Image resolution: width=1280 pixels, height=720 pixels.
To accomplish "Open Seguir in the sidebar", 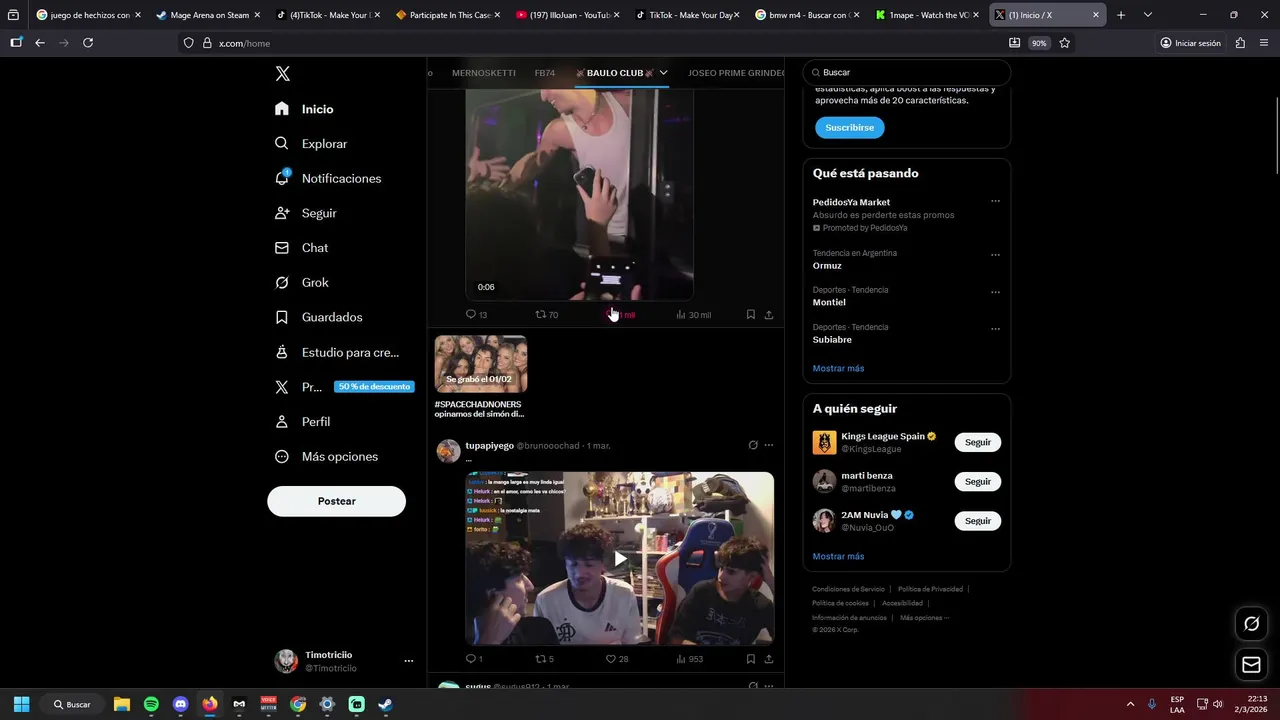I will (306, 213).
